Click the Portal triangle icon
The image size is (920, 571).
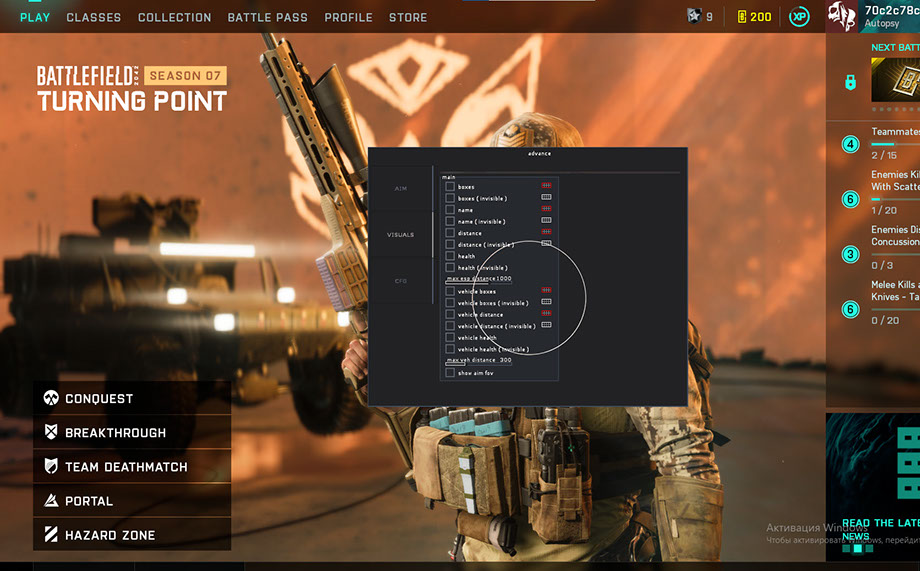[50, 501]
